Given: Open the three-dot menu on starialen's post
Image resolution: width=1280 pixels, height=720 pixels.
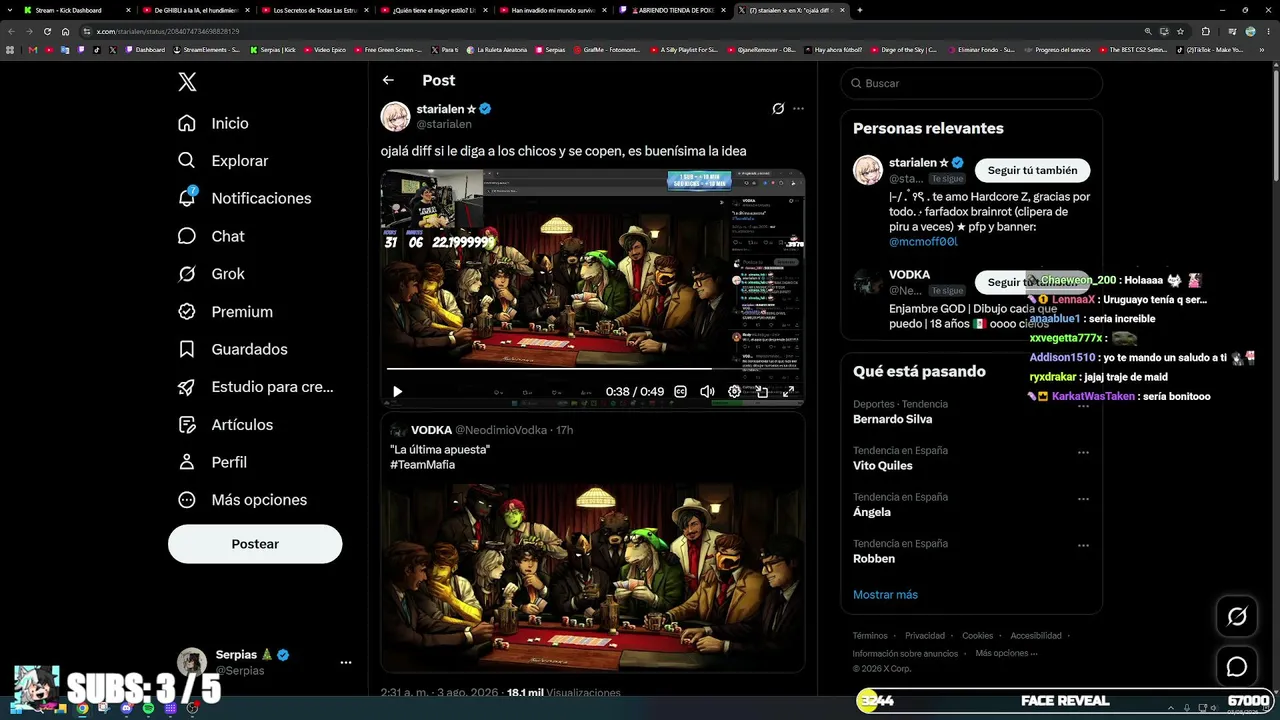Looking at the screenshot, I should pos(798,109).
